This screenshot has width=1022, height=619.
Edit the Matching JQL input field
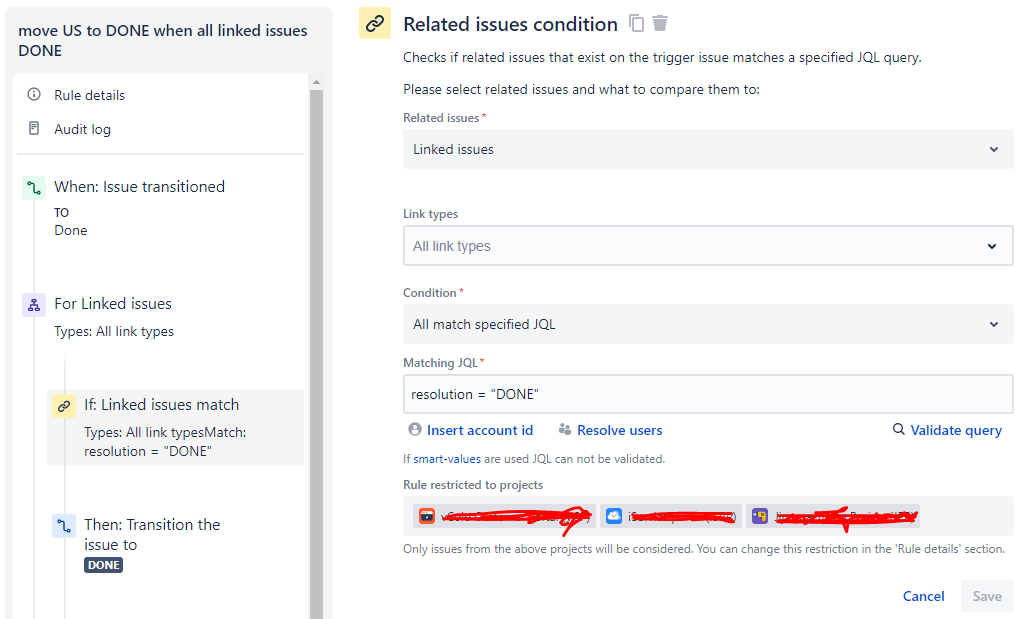(708, 394)
